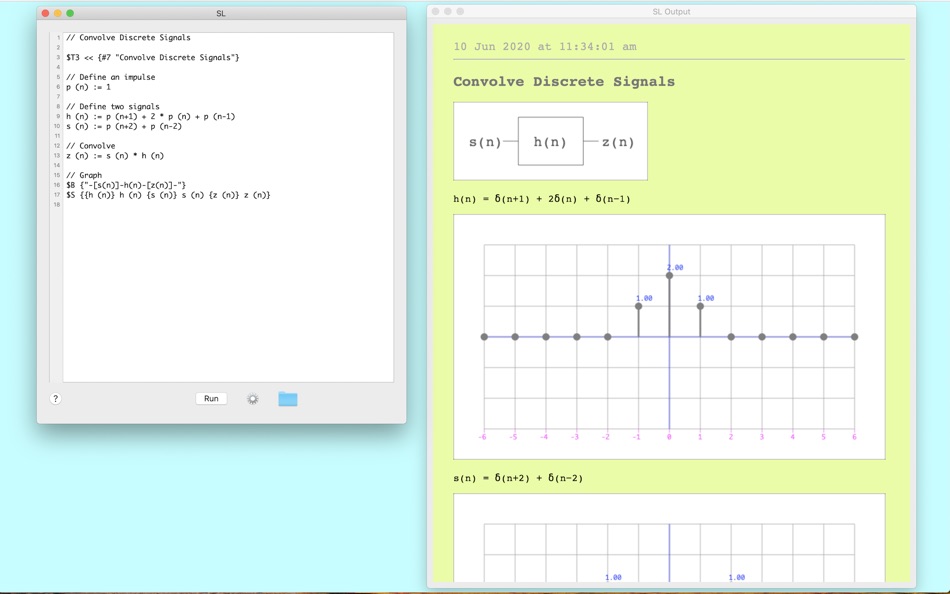Click the z(n) label in block diagram
The image size is (950, 594).
pyautogui.click(x=618, y=142)
